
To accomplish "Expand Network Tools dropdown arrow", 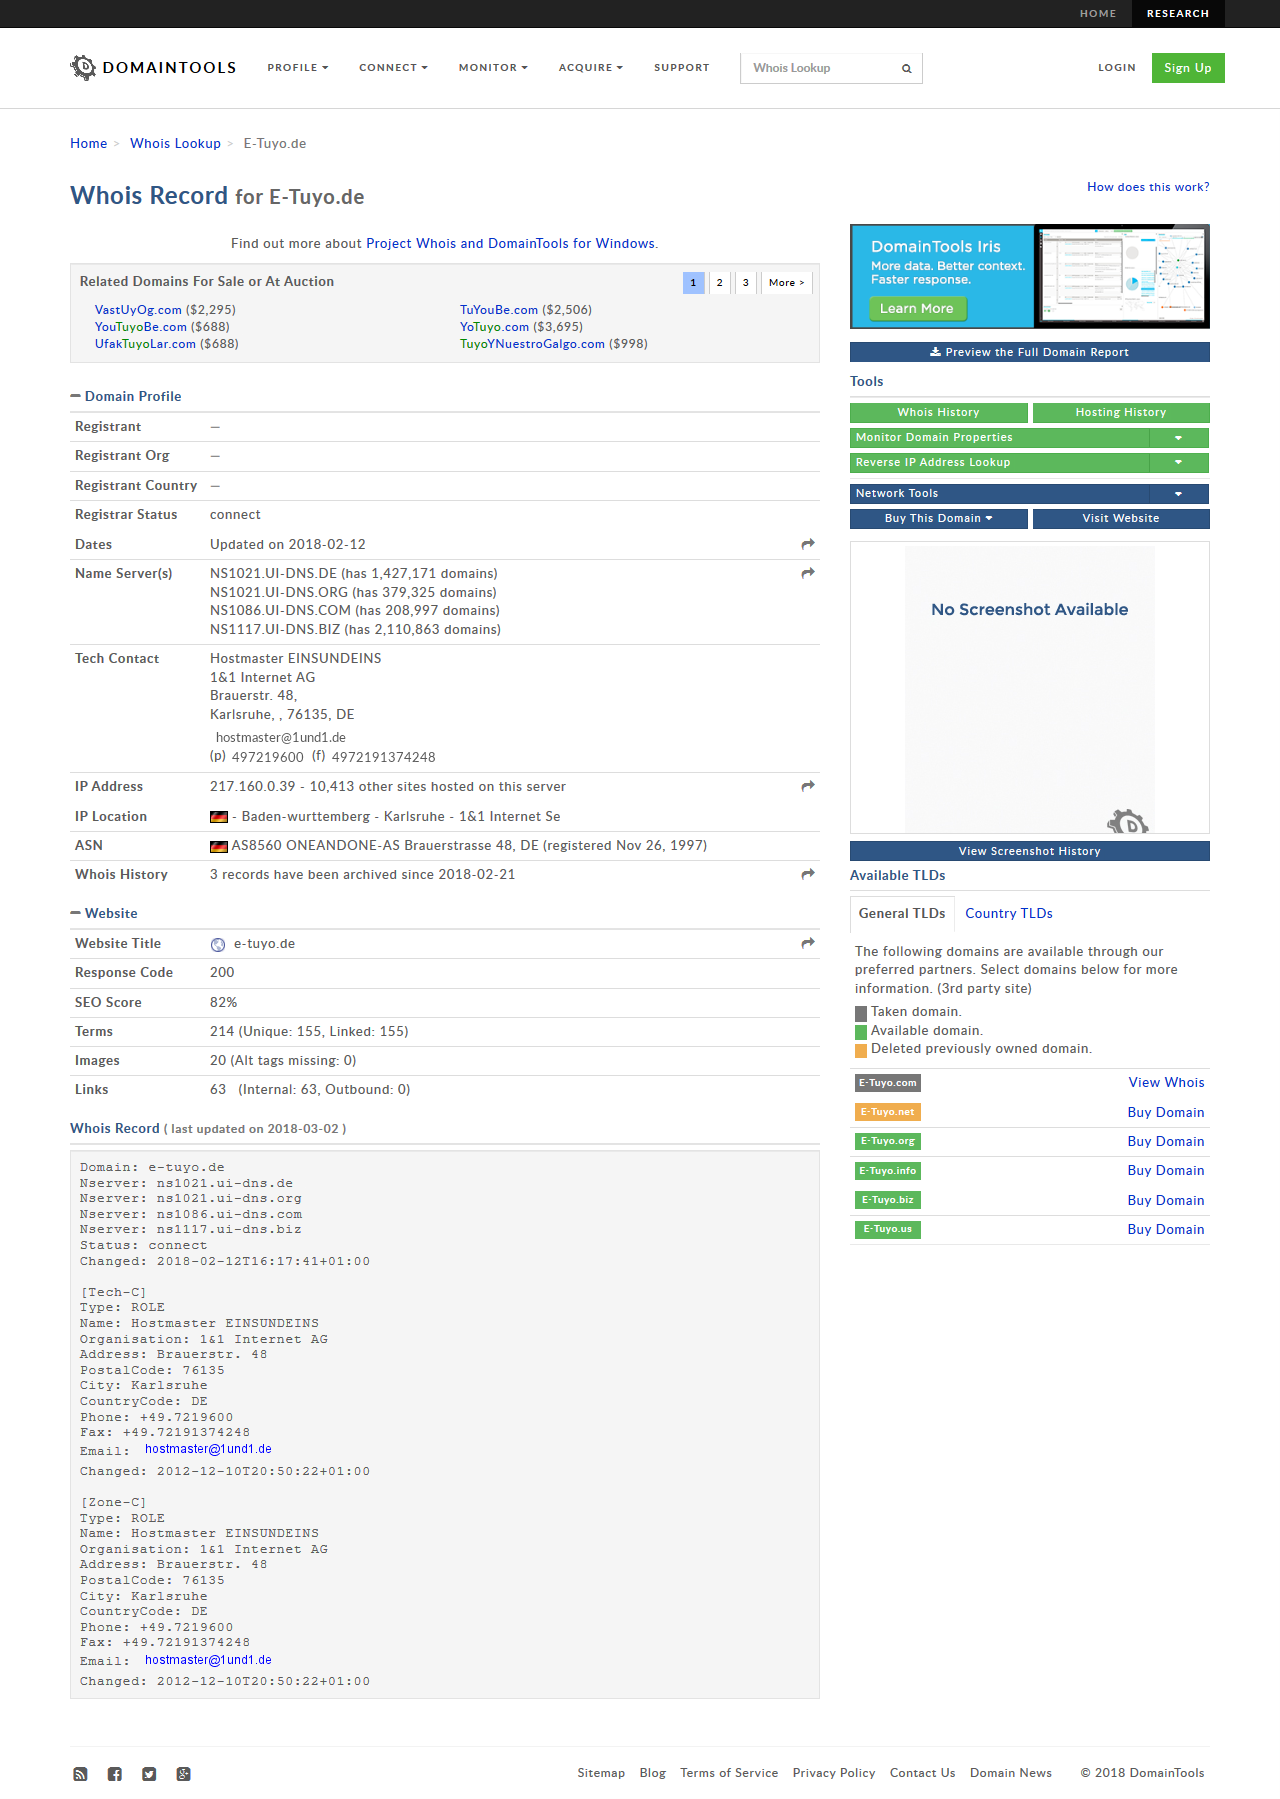I will [1179, 494].
